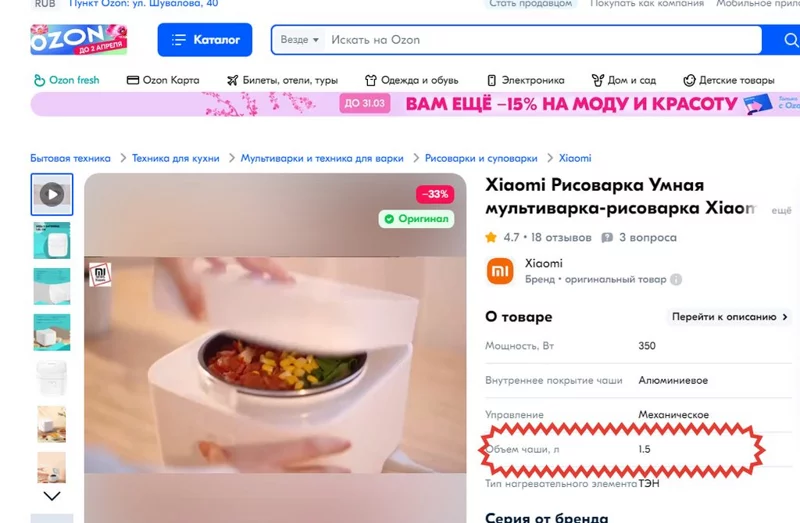The height and width of the screenshot is (523, 800).
Task: Open the info icon next to оригинальный товар
Action: (676, 280)
